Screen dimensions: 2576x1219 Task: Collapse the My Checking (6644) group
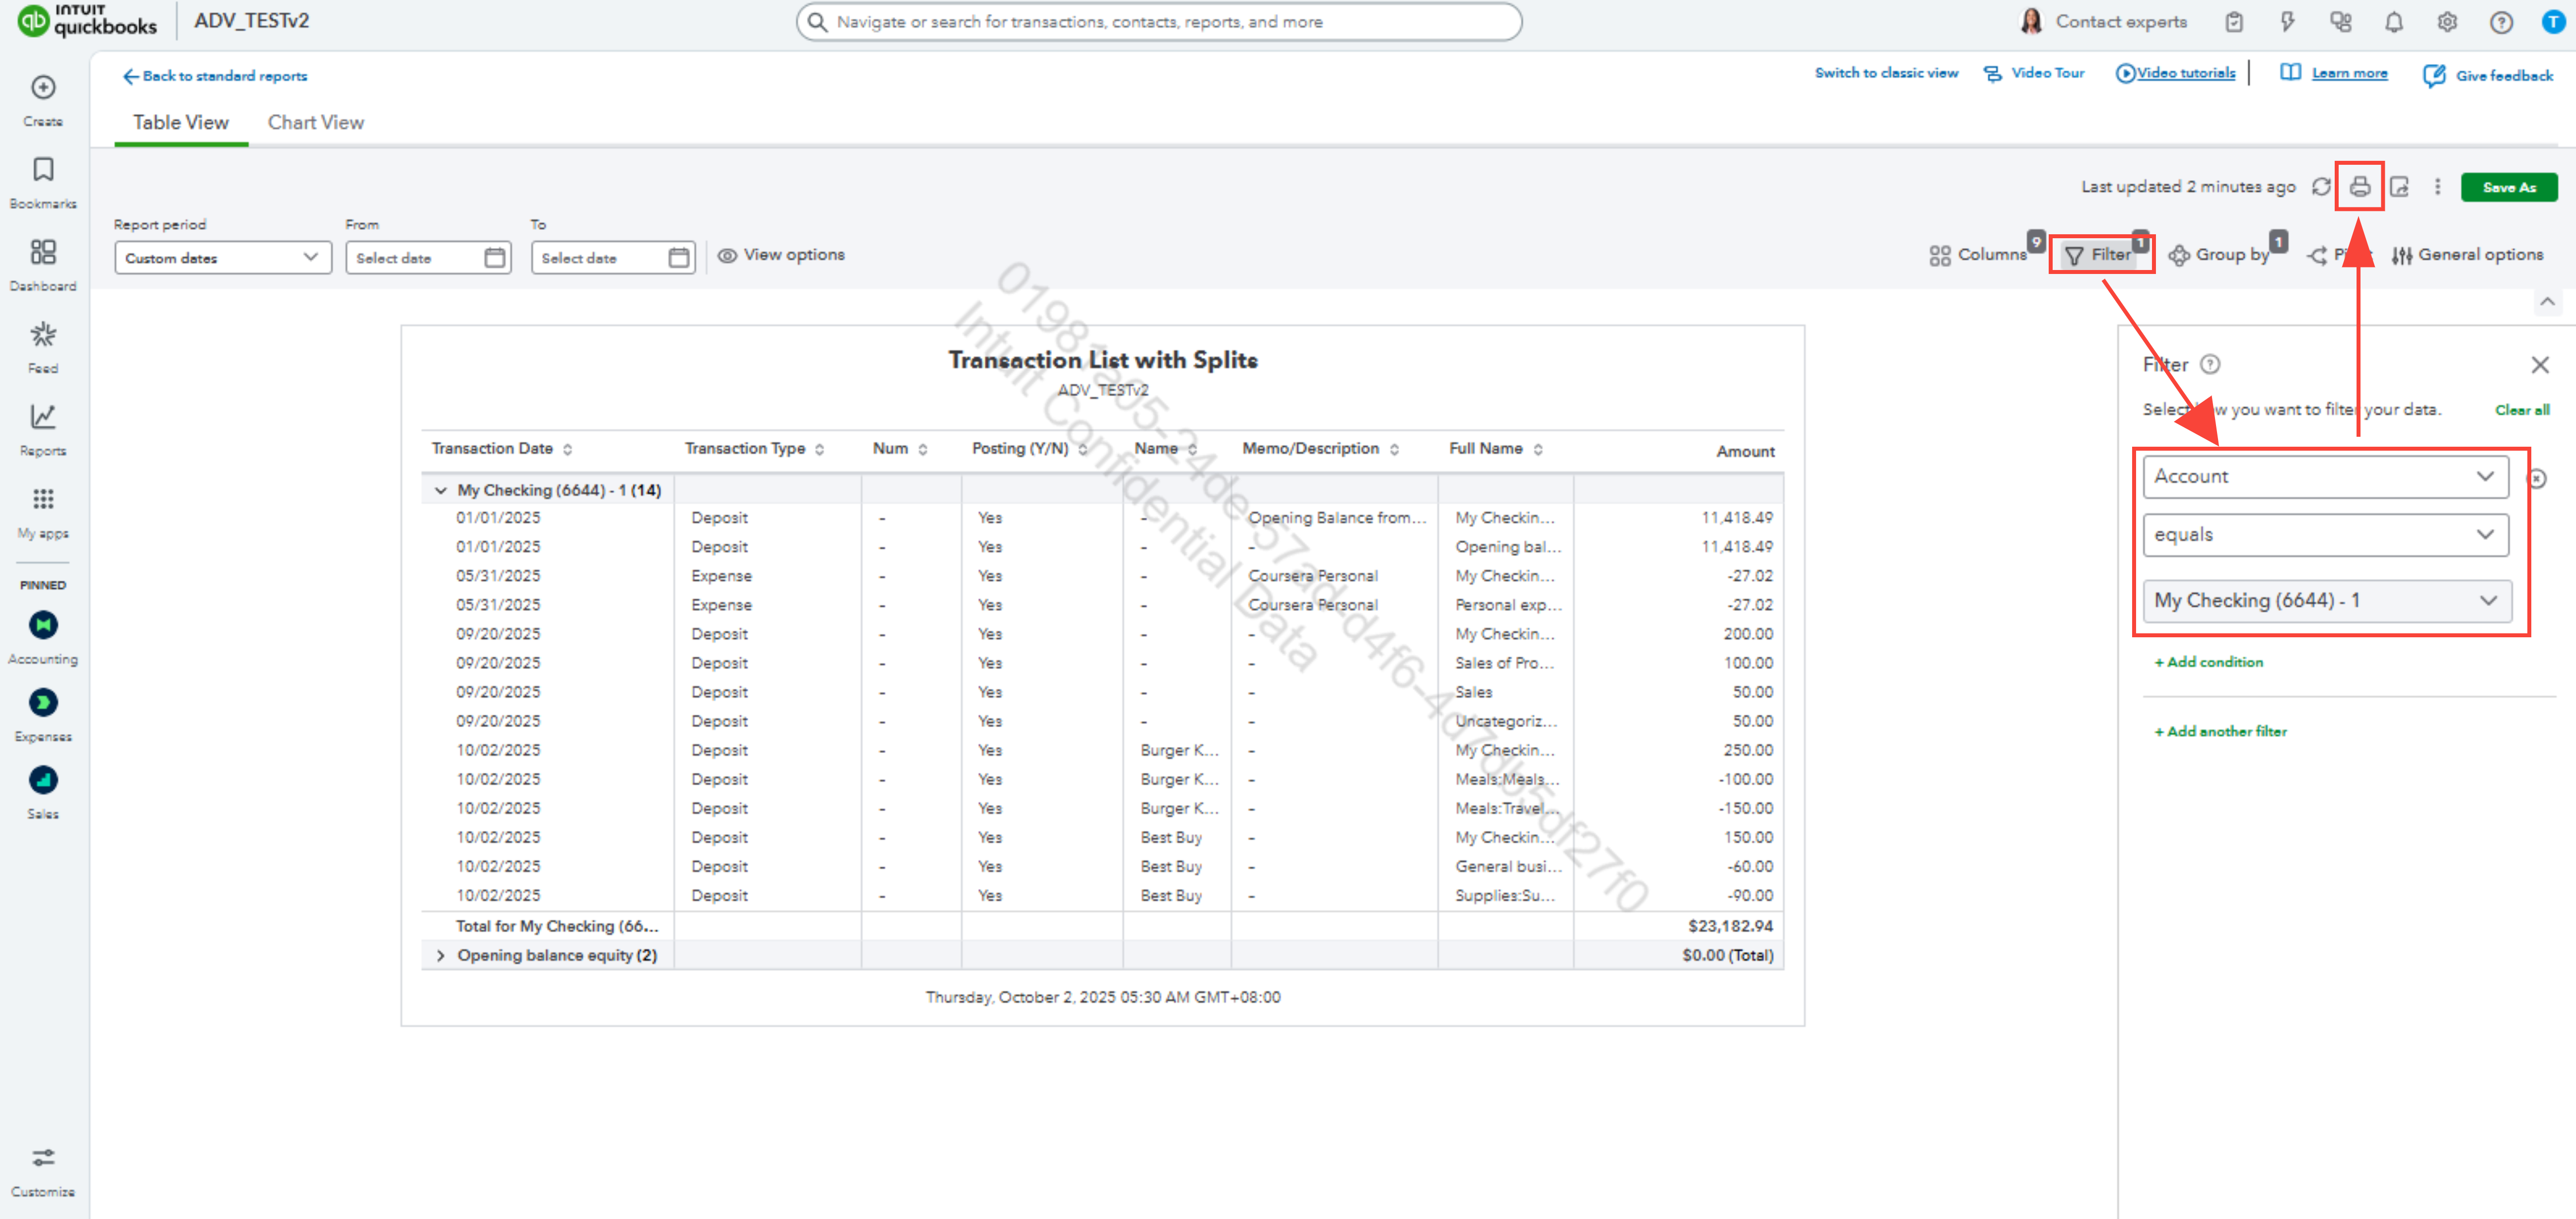(x=440, y=490)
